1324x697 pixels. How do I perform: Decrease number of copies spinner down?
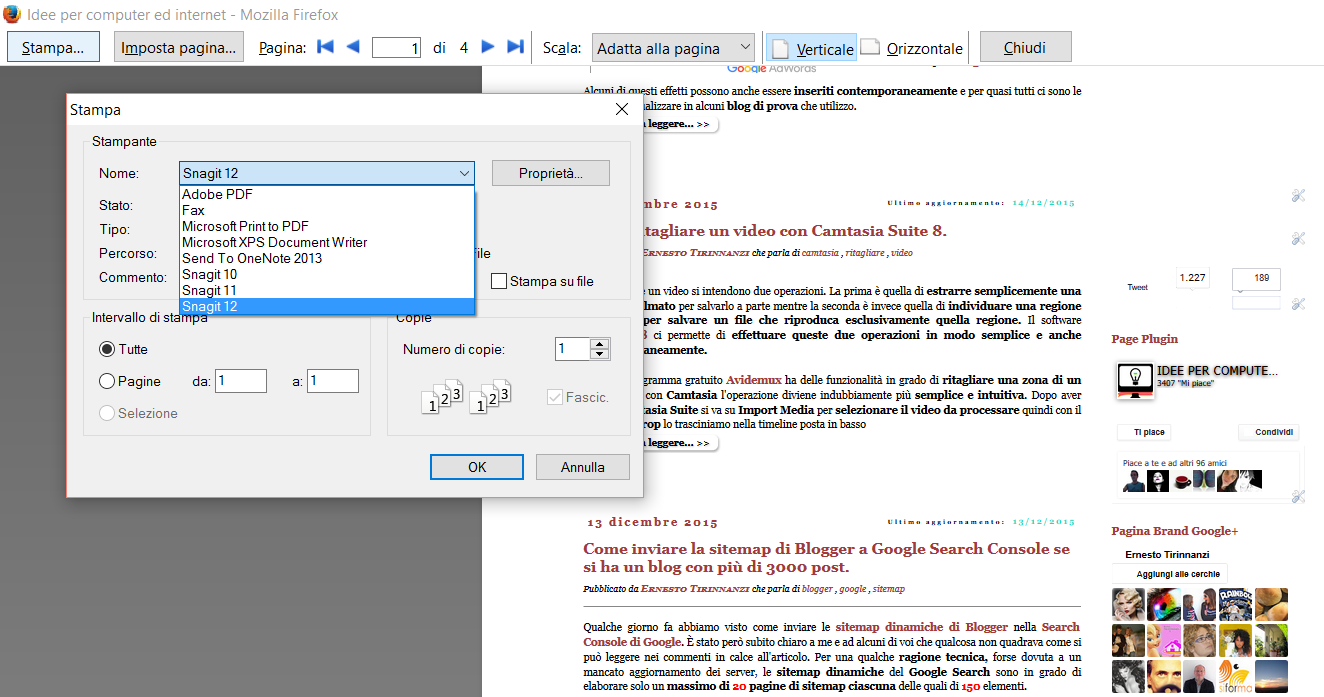pos(600,354)
